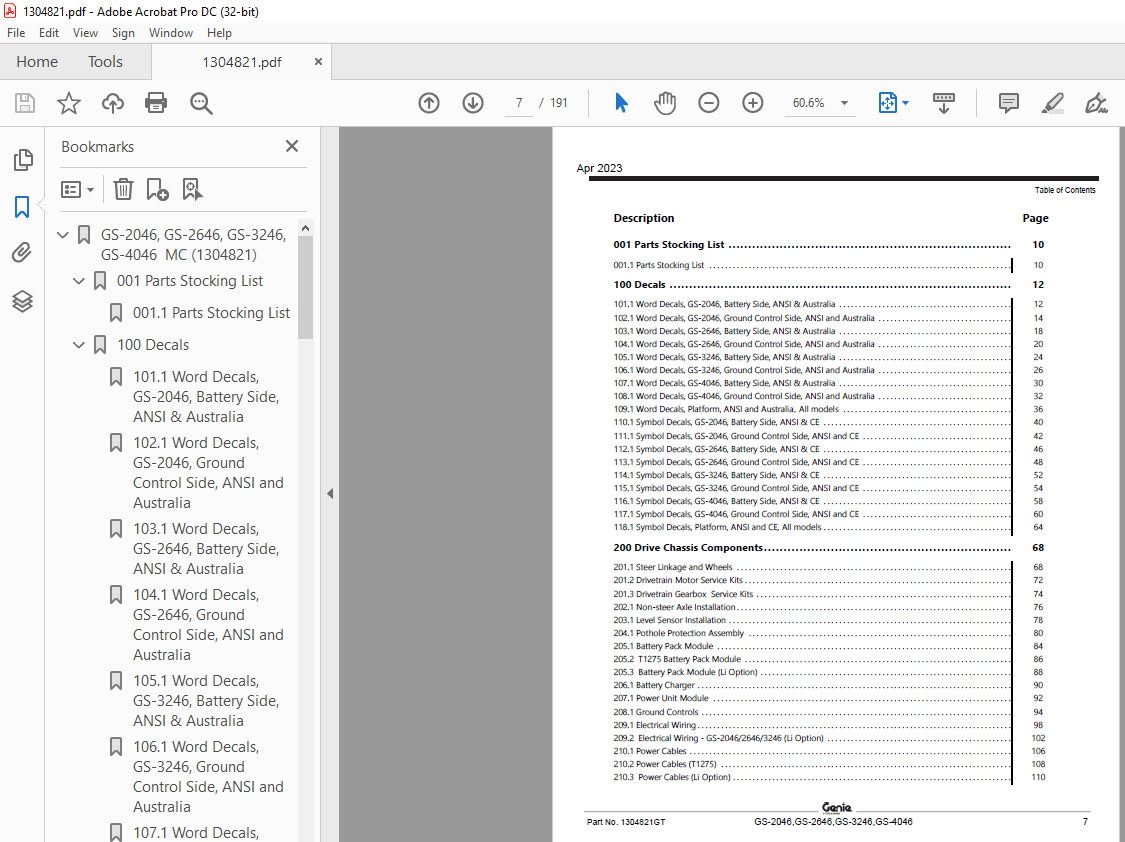Open the Layers panel icon
This screenshot has height=842, width=1125.
click(x=22, y=301)
